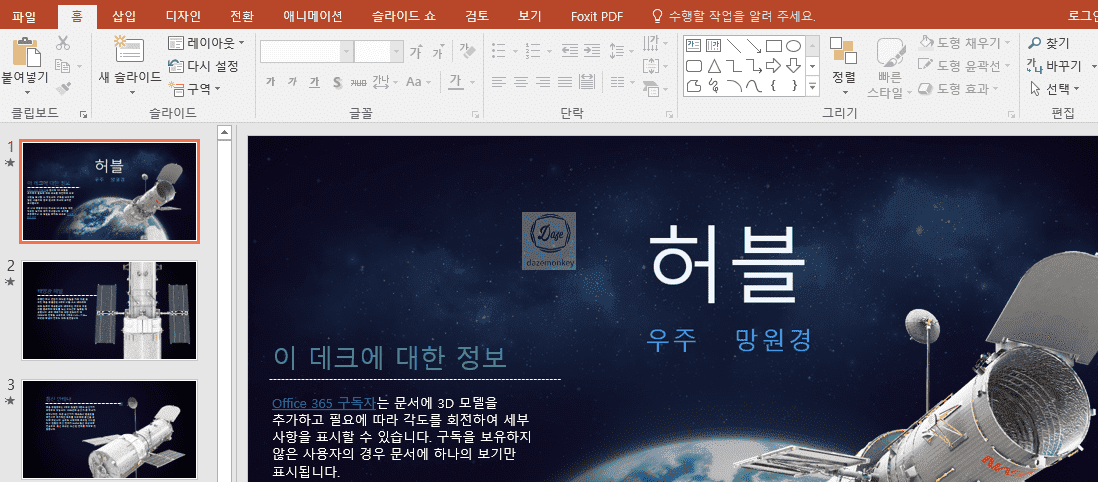
Task: Clear all formatting with the eraser icon
Action: point(467,51)
